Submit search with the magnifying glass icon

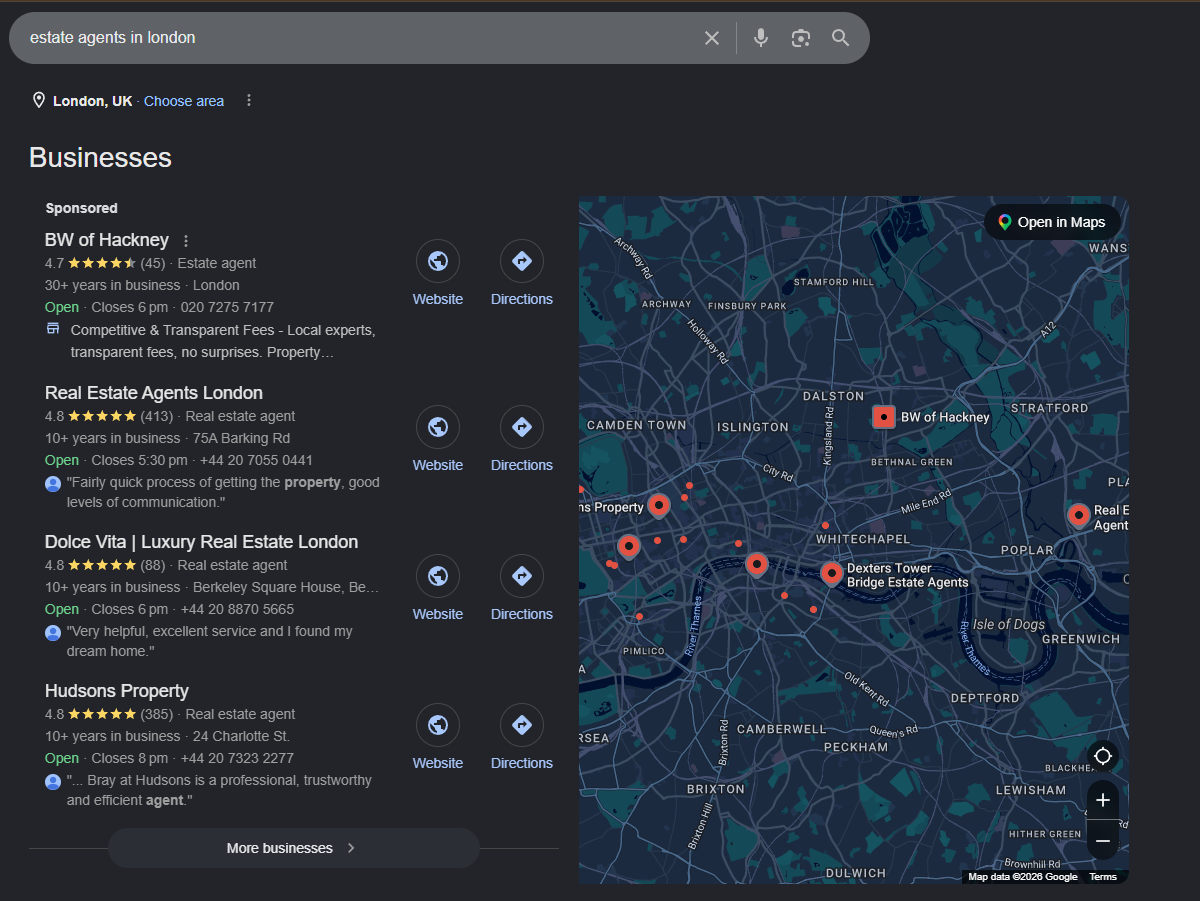[x=841, y=38]
